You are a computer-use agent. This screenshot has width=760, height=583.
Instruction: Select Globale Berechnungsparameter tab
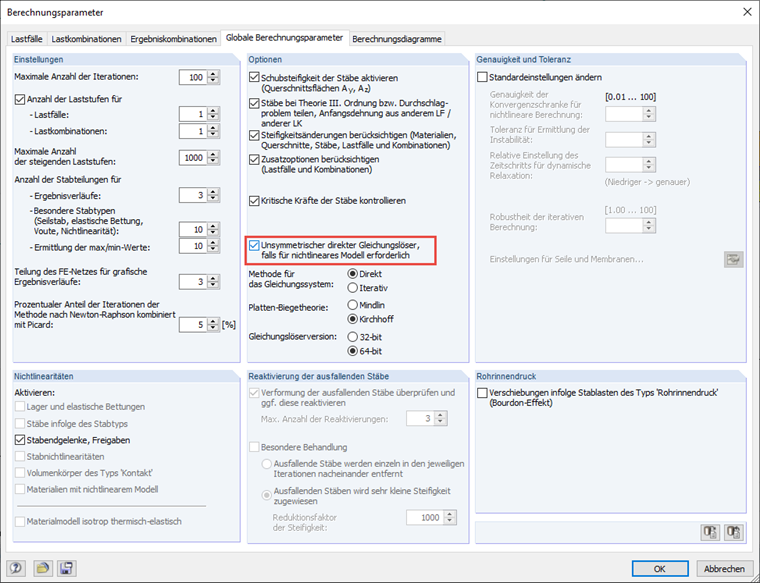pyautogui.click(x=285, y=37)
